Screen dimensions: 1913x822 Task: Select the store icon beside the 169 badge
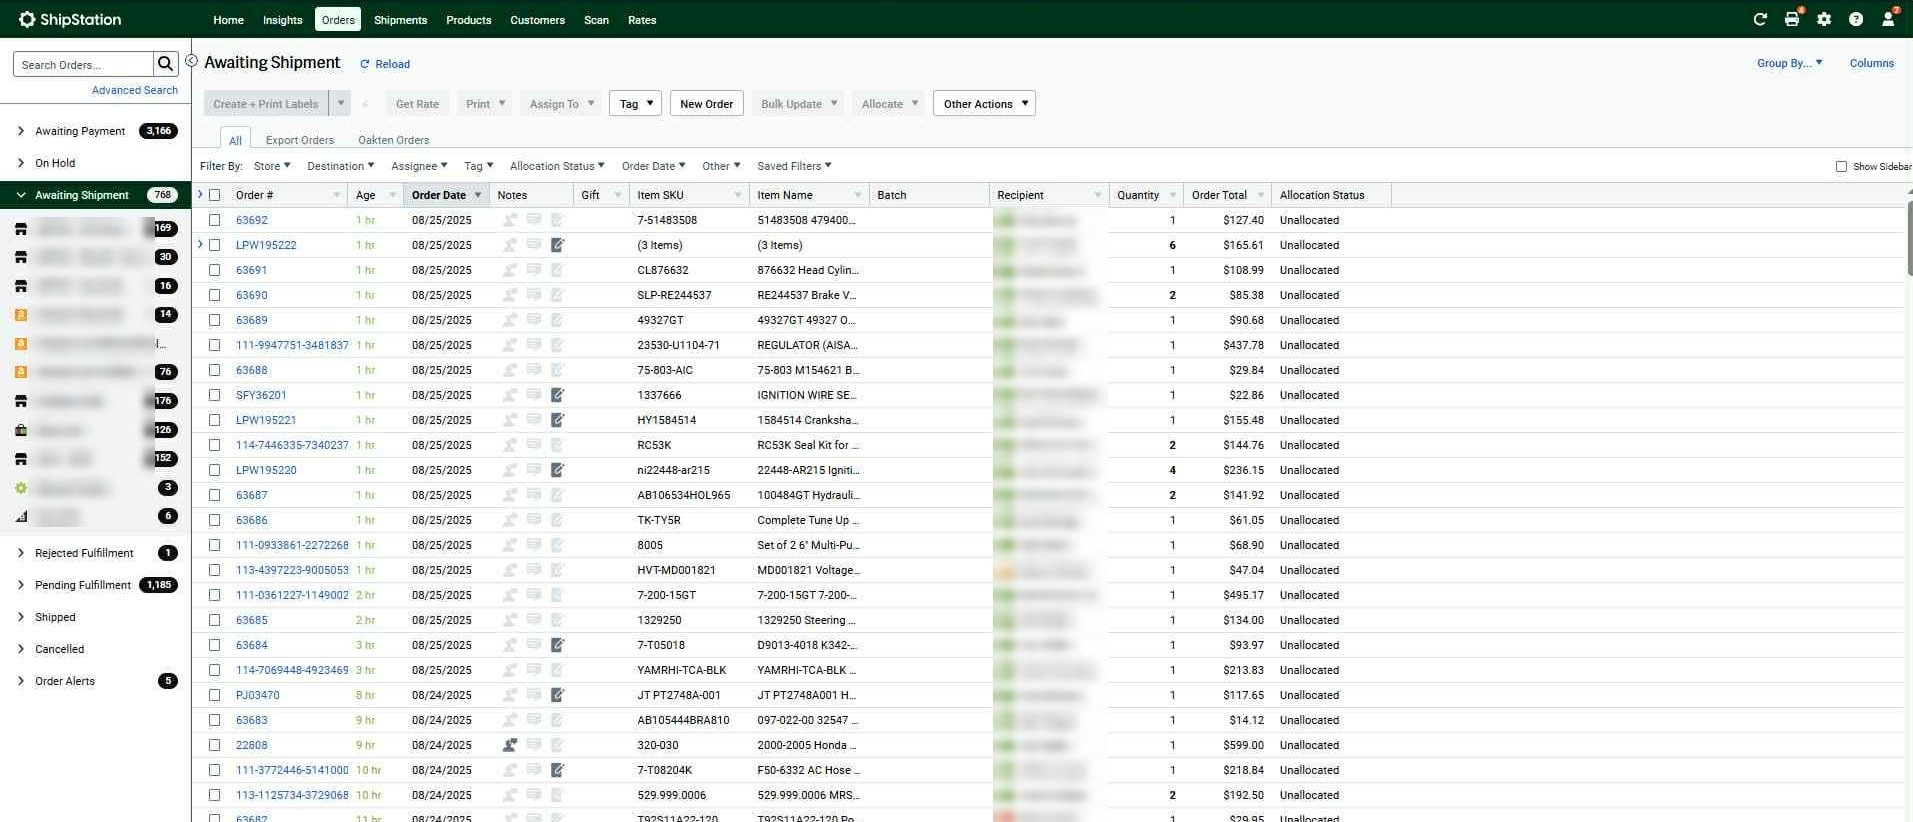[20, 229]
